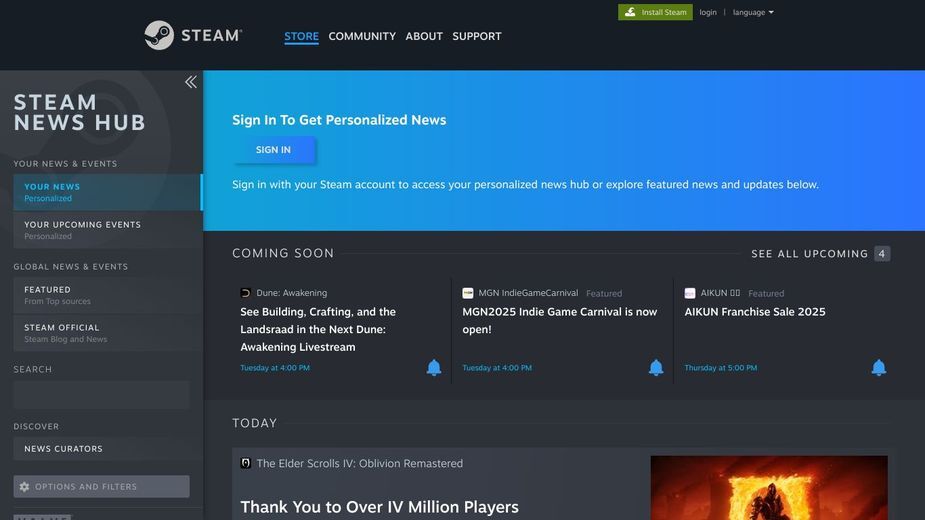Open the language dropdown

(x=753, y=12)
